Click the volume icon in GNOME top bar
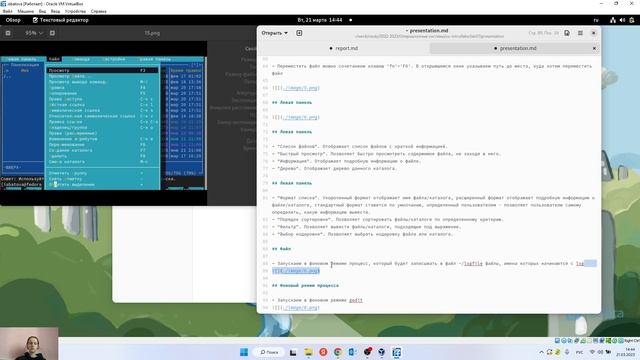This screenshot has height=360, width=640. coord(622,20)
